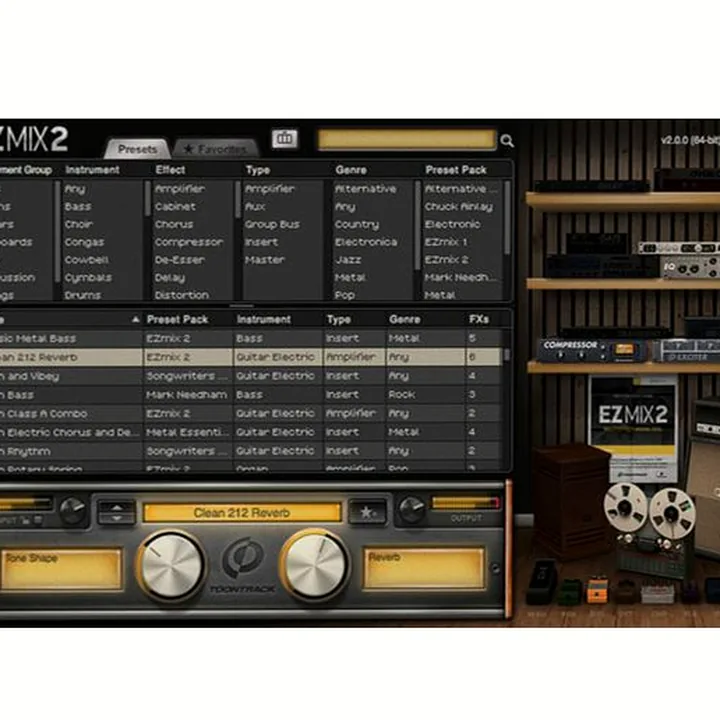Click the Preset Pack filter scrollbar
Screen dimensions: 720x720
point(507,218)
